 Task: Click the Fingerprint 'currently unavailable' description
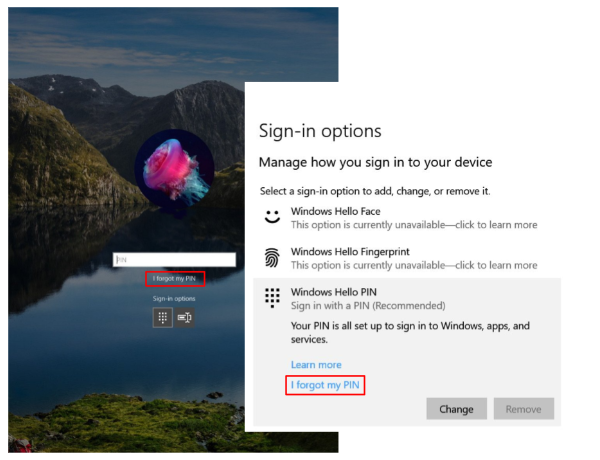click(x=414, y=265)
